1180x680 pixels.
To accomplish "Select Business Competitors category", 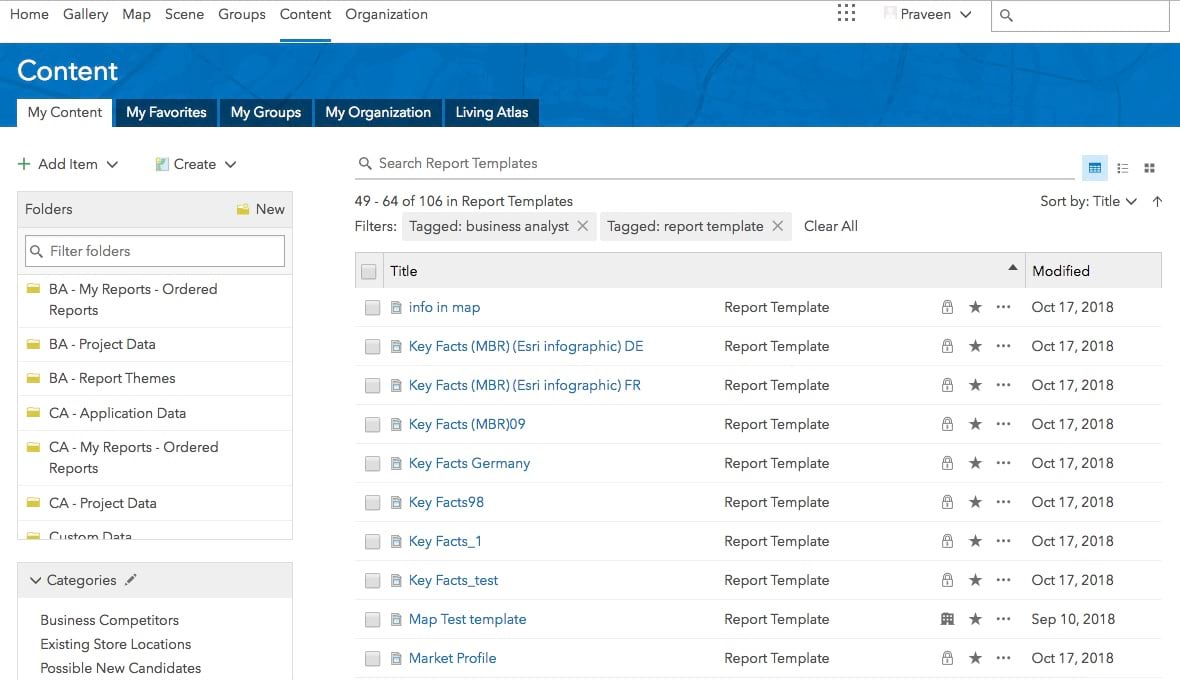I will point(109,620).
